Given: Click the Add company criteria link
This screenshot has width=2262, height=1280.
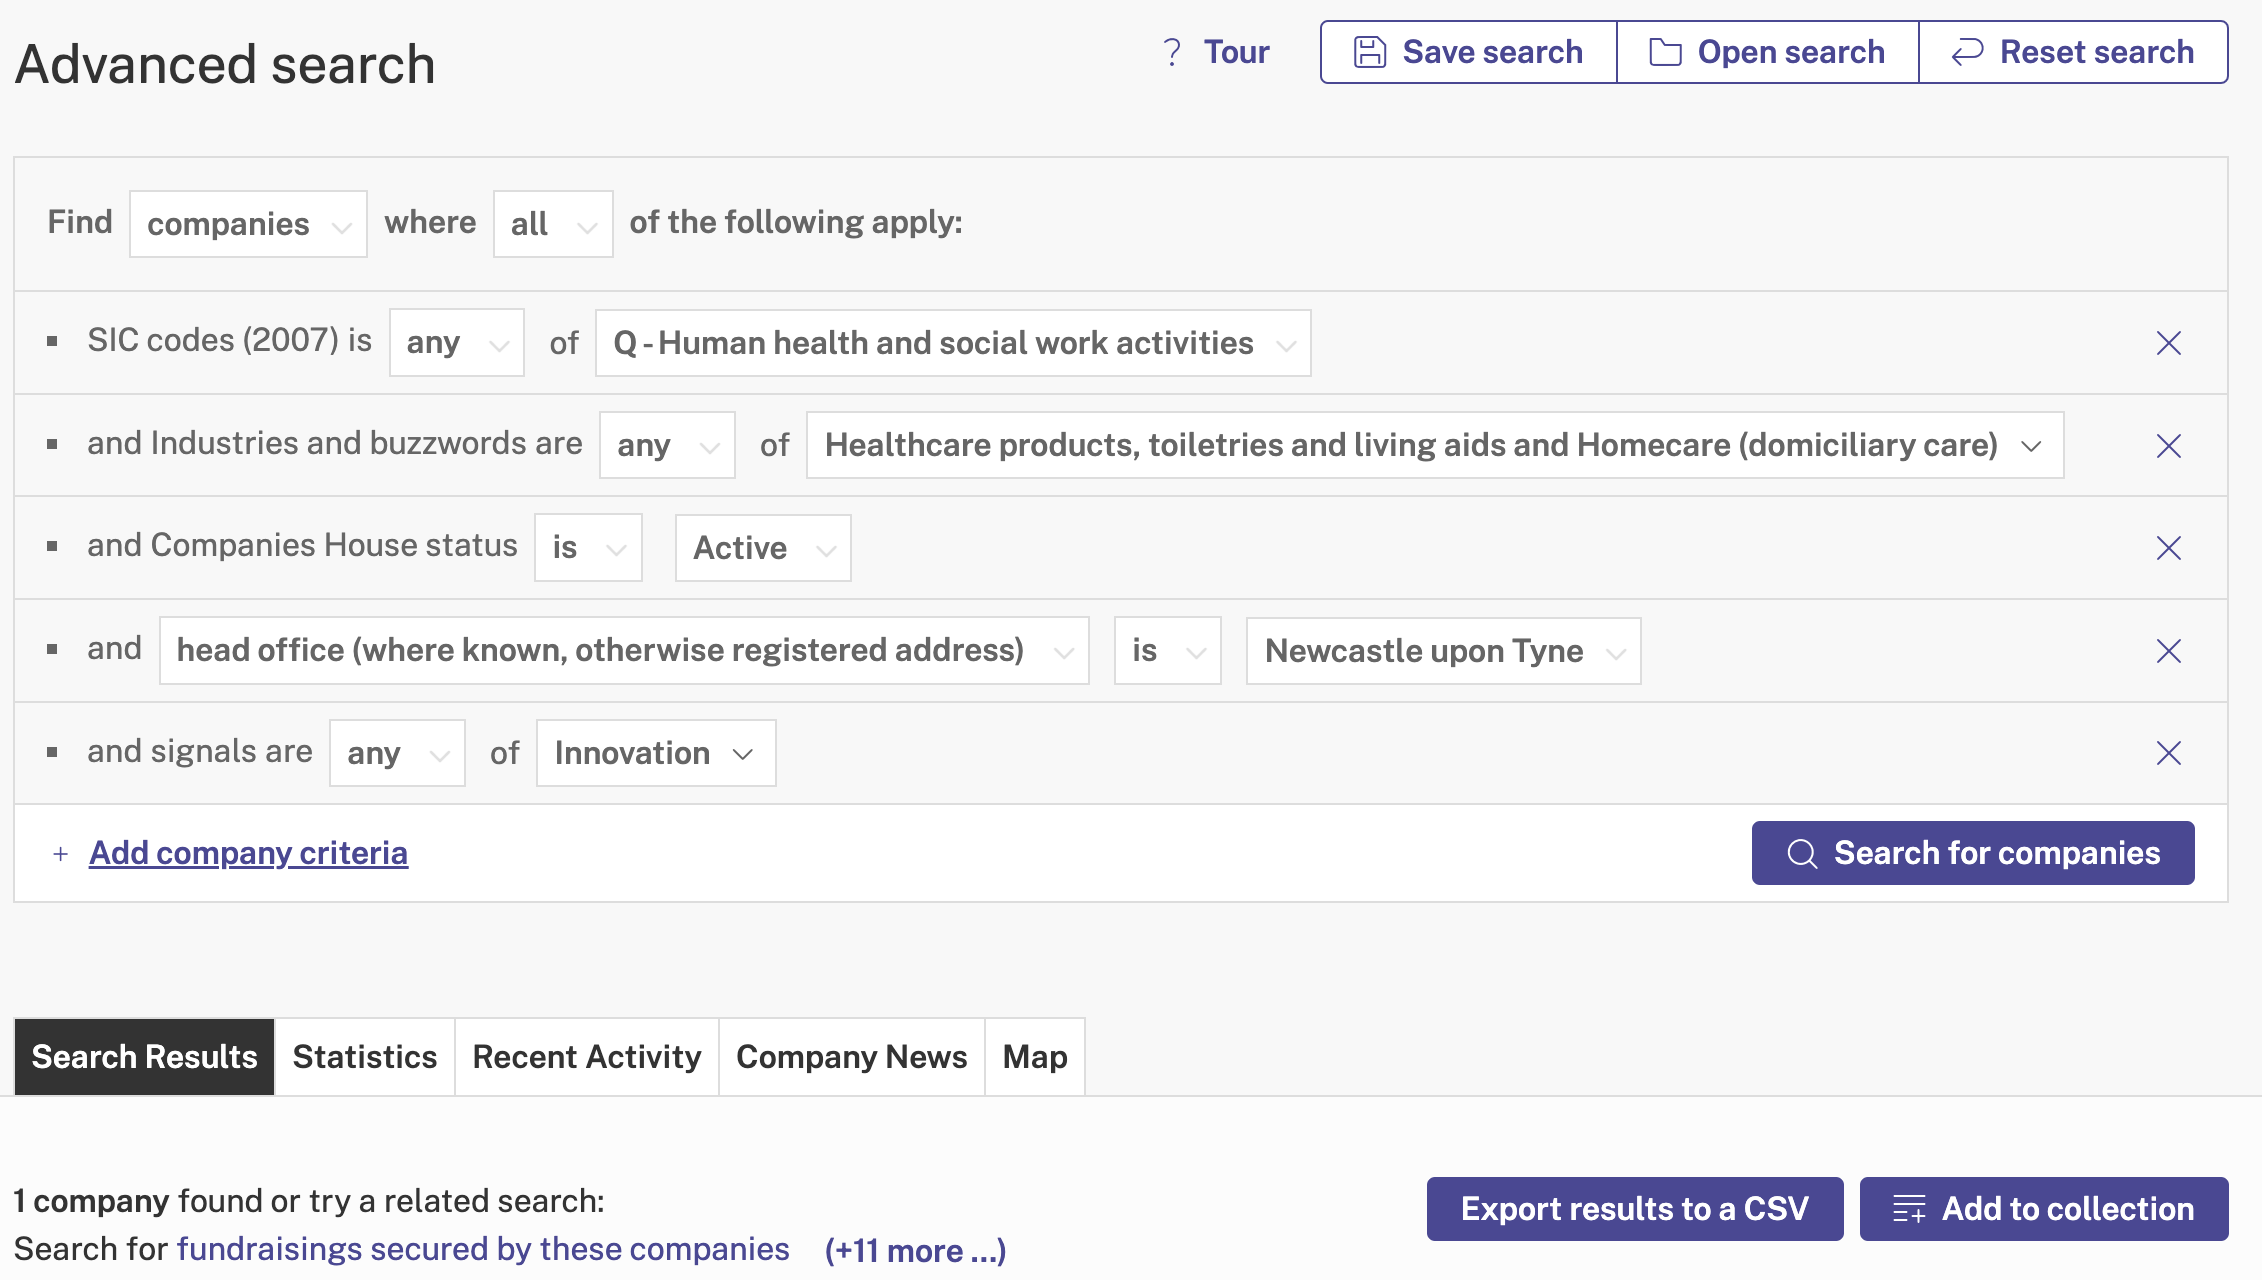Looking at the screenshot, I should [248, 853].
